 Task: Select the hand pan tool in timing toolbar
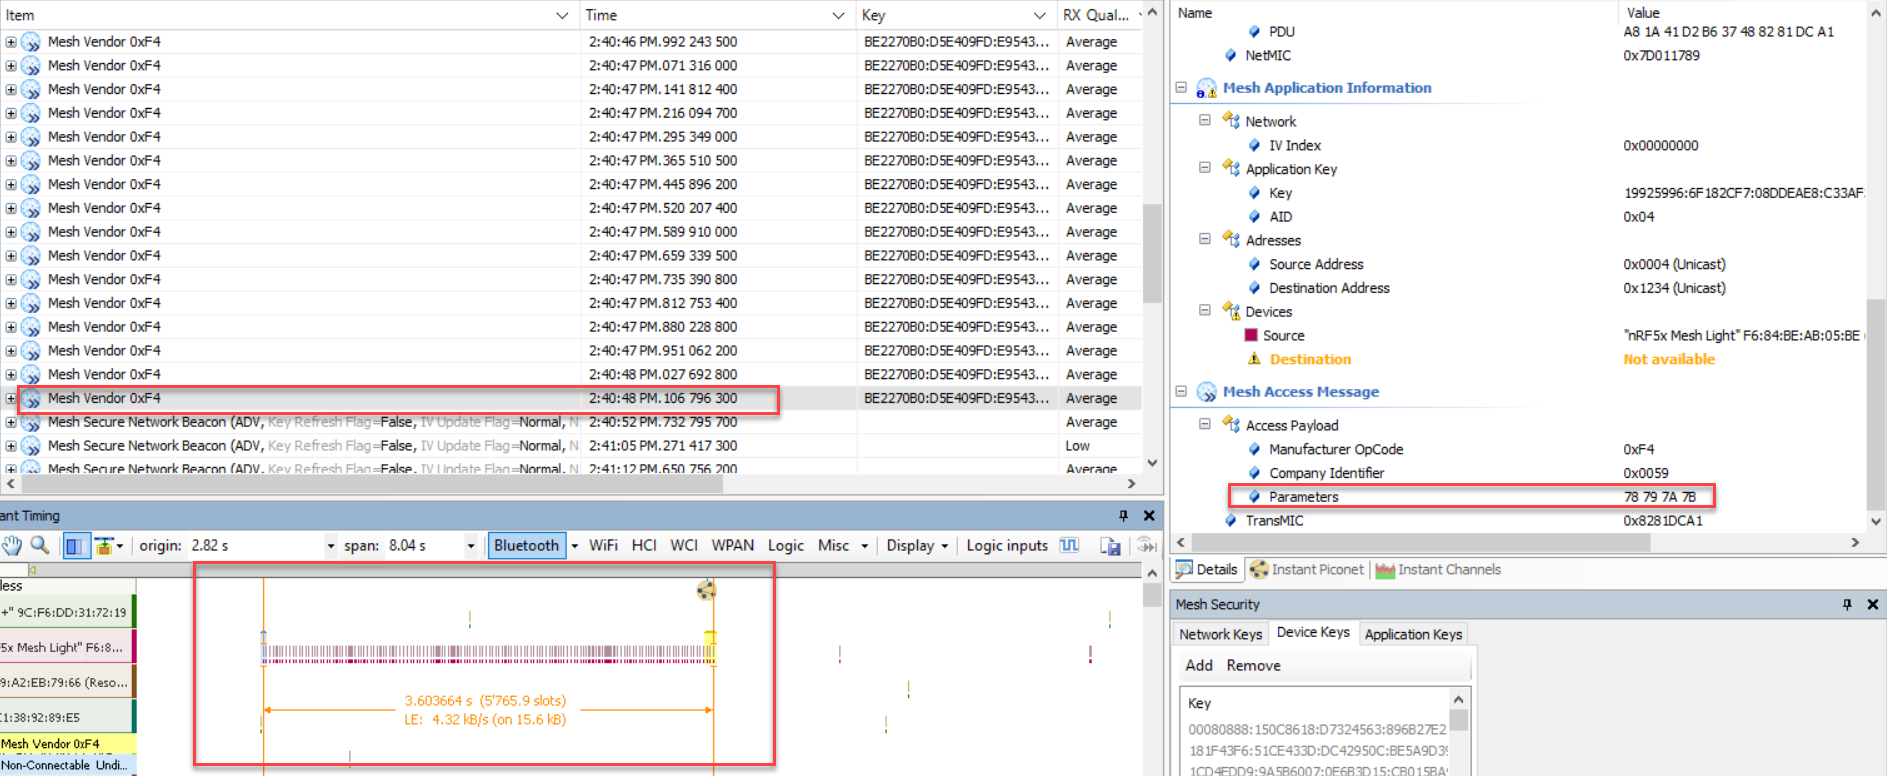12,545
